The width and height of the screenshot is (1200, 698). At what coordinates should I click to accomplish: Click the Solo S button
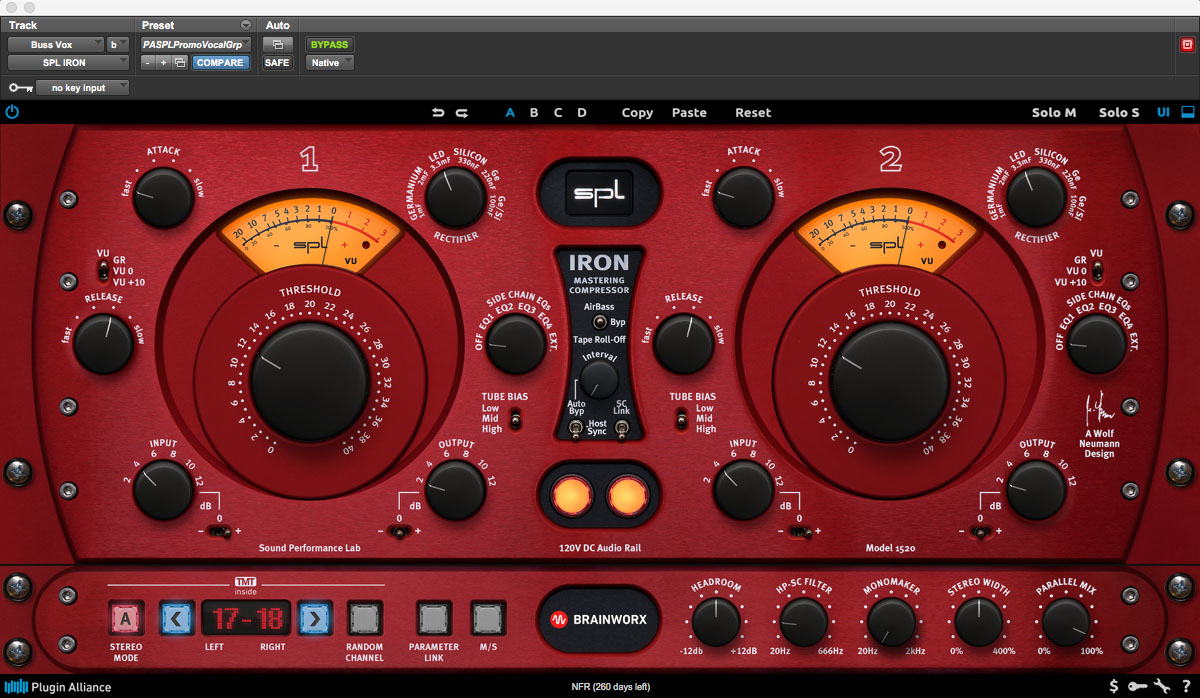pos(1119,113)
